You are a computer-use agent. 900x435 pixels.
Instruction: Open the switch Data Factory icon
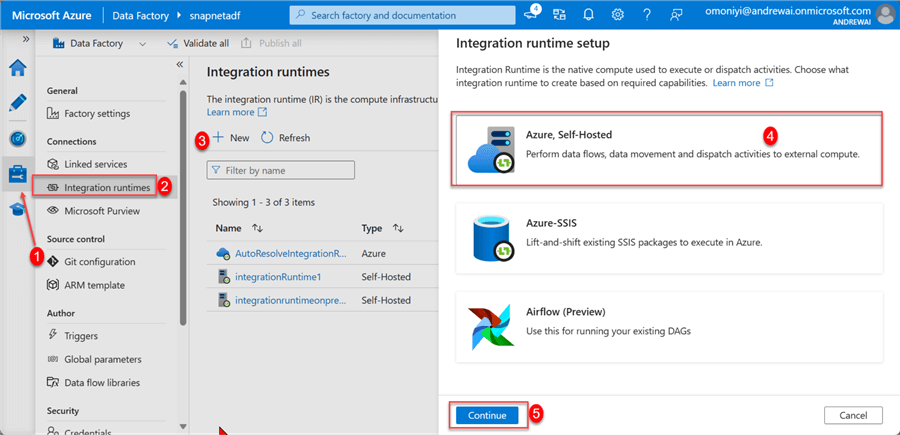(x=558, y=15)
